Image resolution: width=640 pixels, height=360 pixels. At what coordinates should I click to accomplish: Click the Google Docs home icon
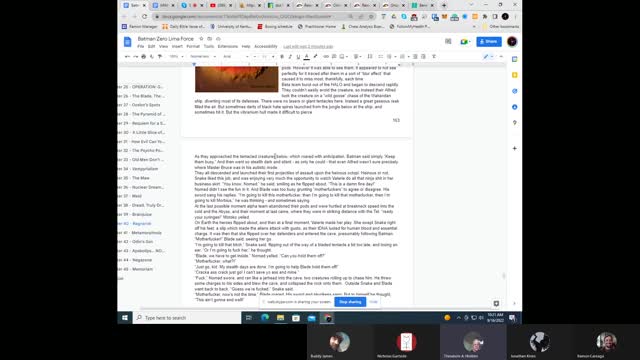click(127, 42)
